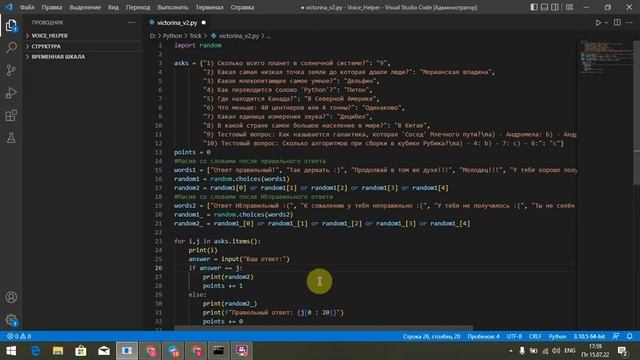Click Trick folder in breadcrumb
This screenshot has width=640, height=360.
coord(195,36)
